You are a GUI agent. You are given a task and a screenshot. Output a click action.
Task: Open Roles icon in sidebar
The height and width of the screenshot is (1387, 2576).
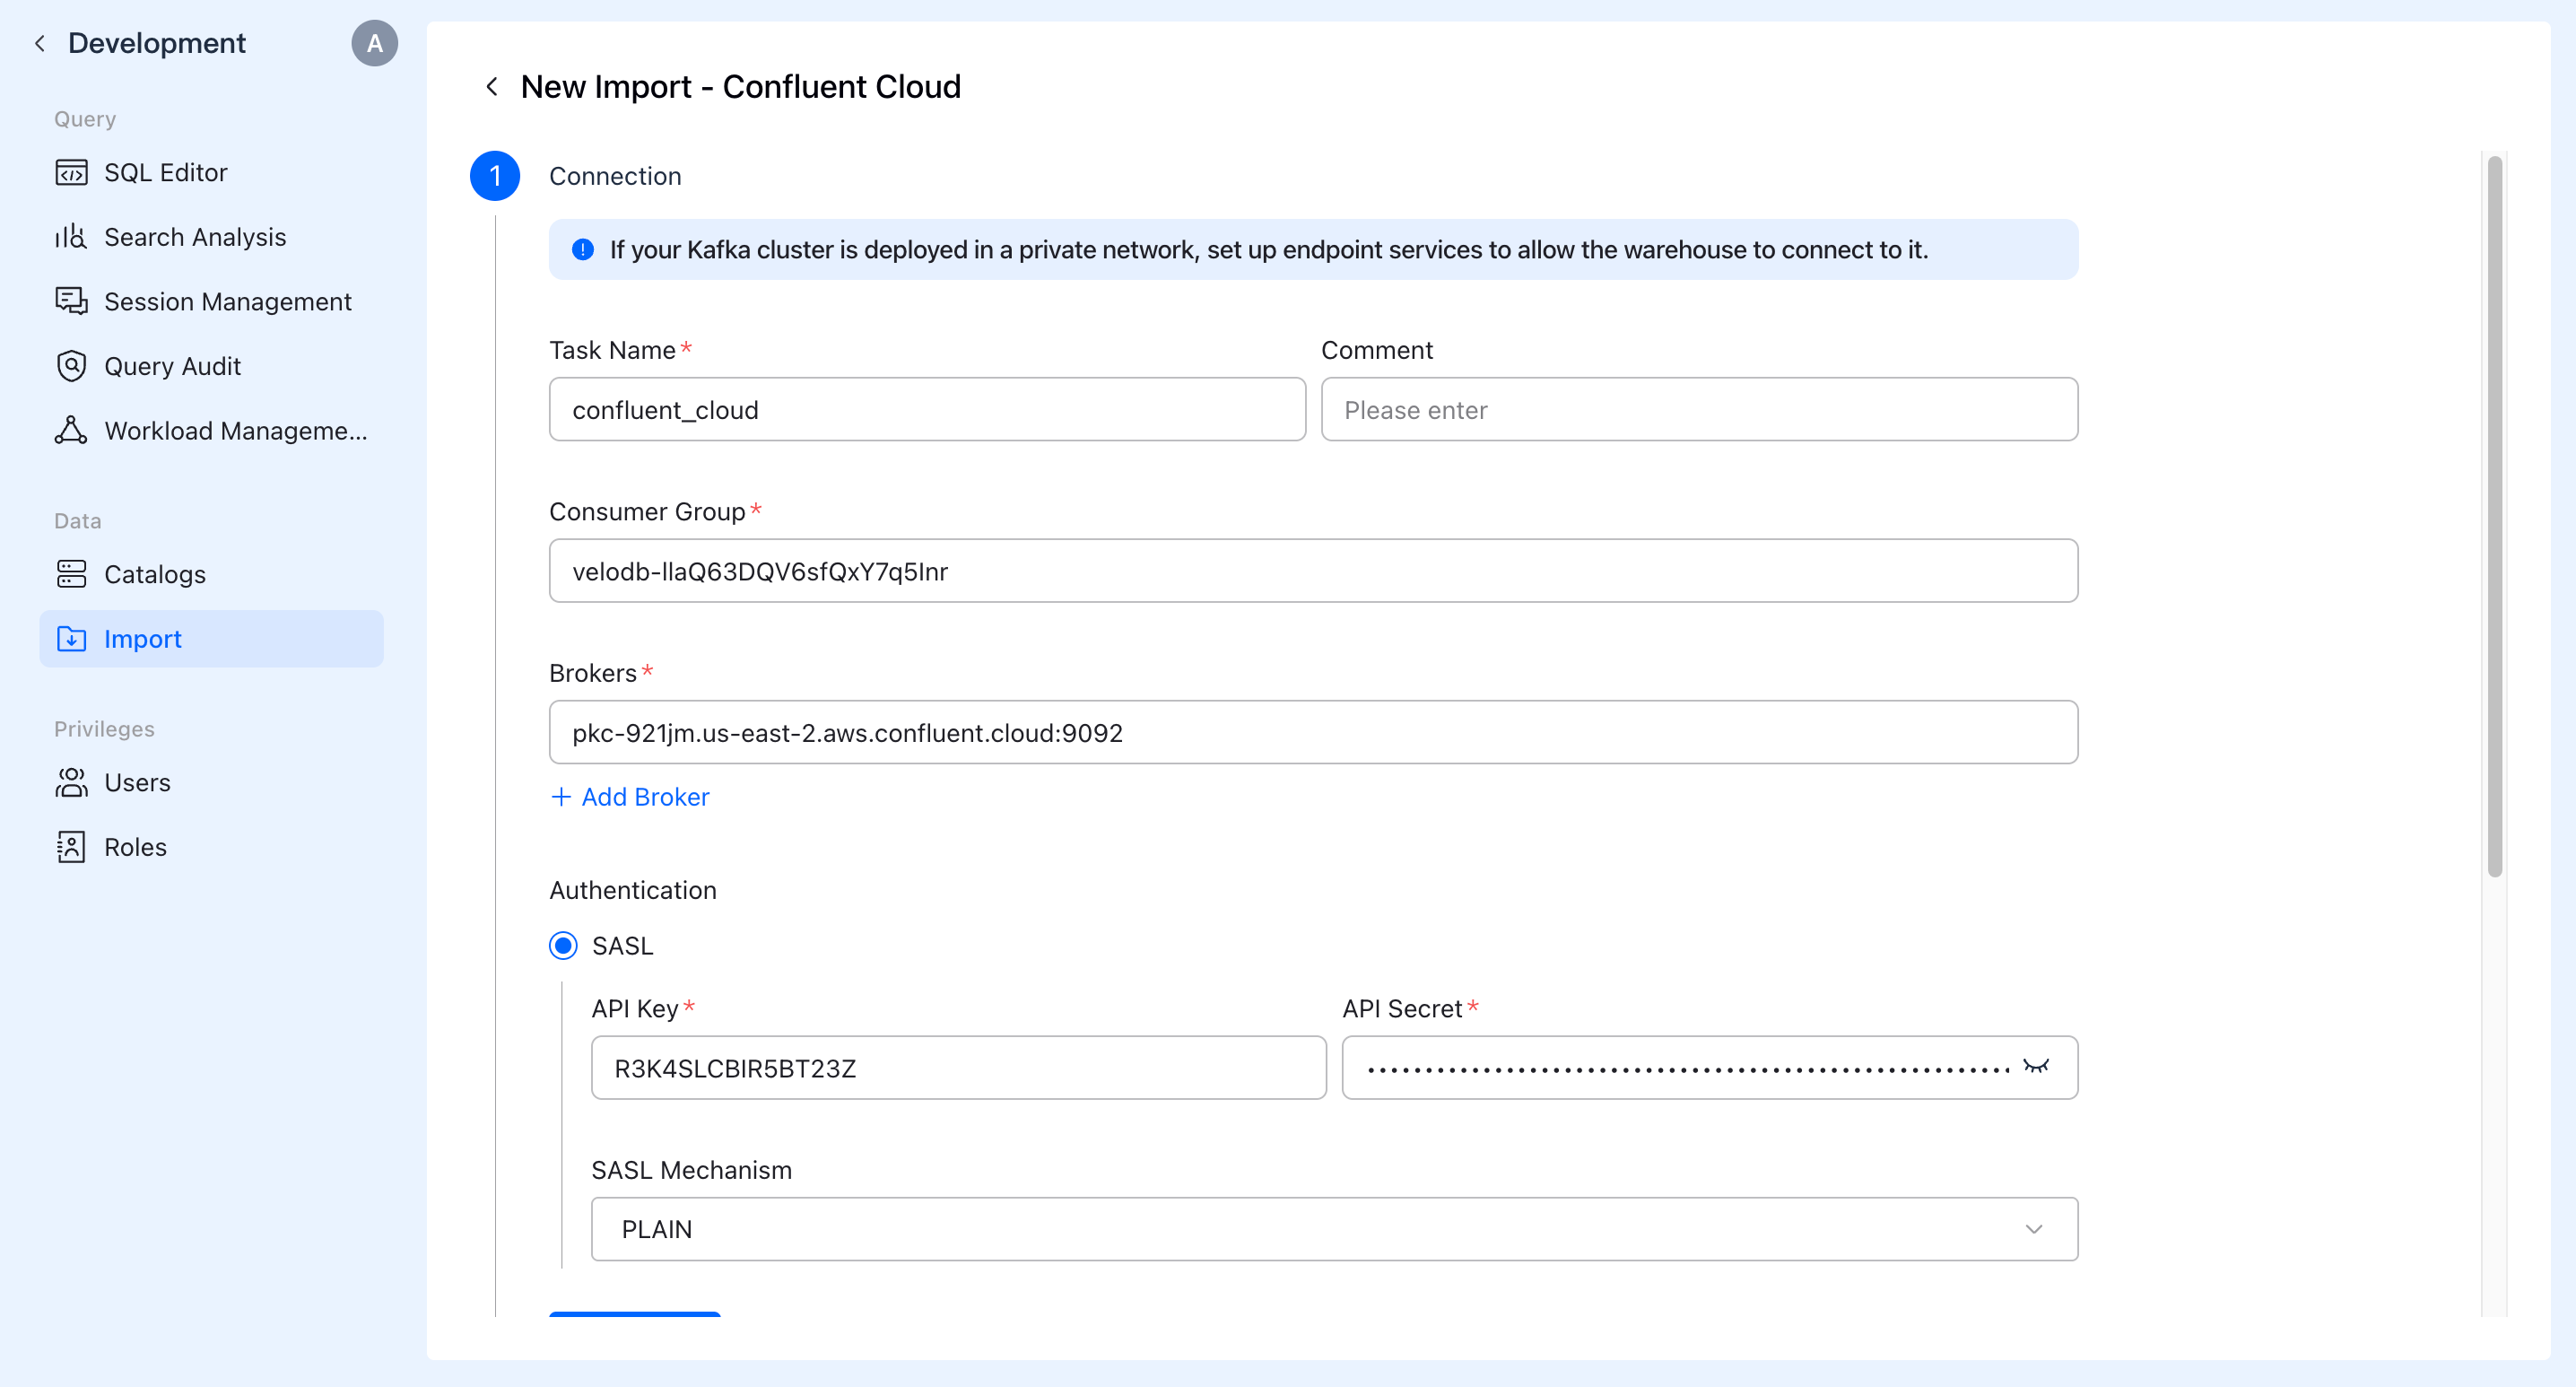(x=71, y=847)
